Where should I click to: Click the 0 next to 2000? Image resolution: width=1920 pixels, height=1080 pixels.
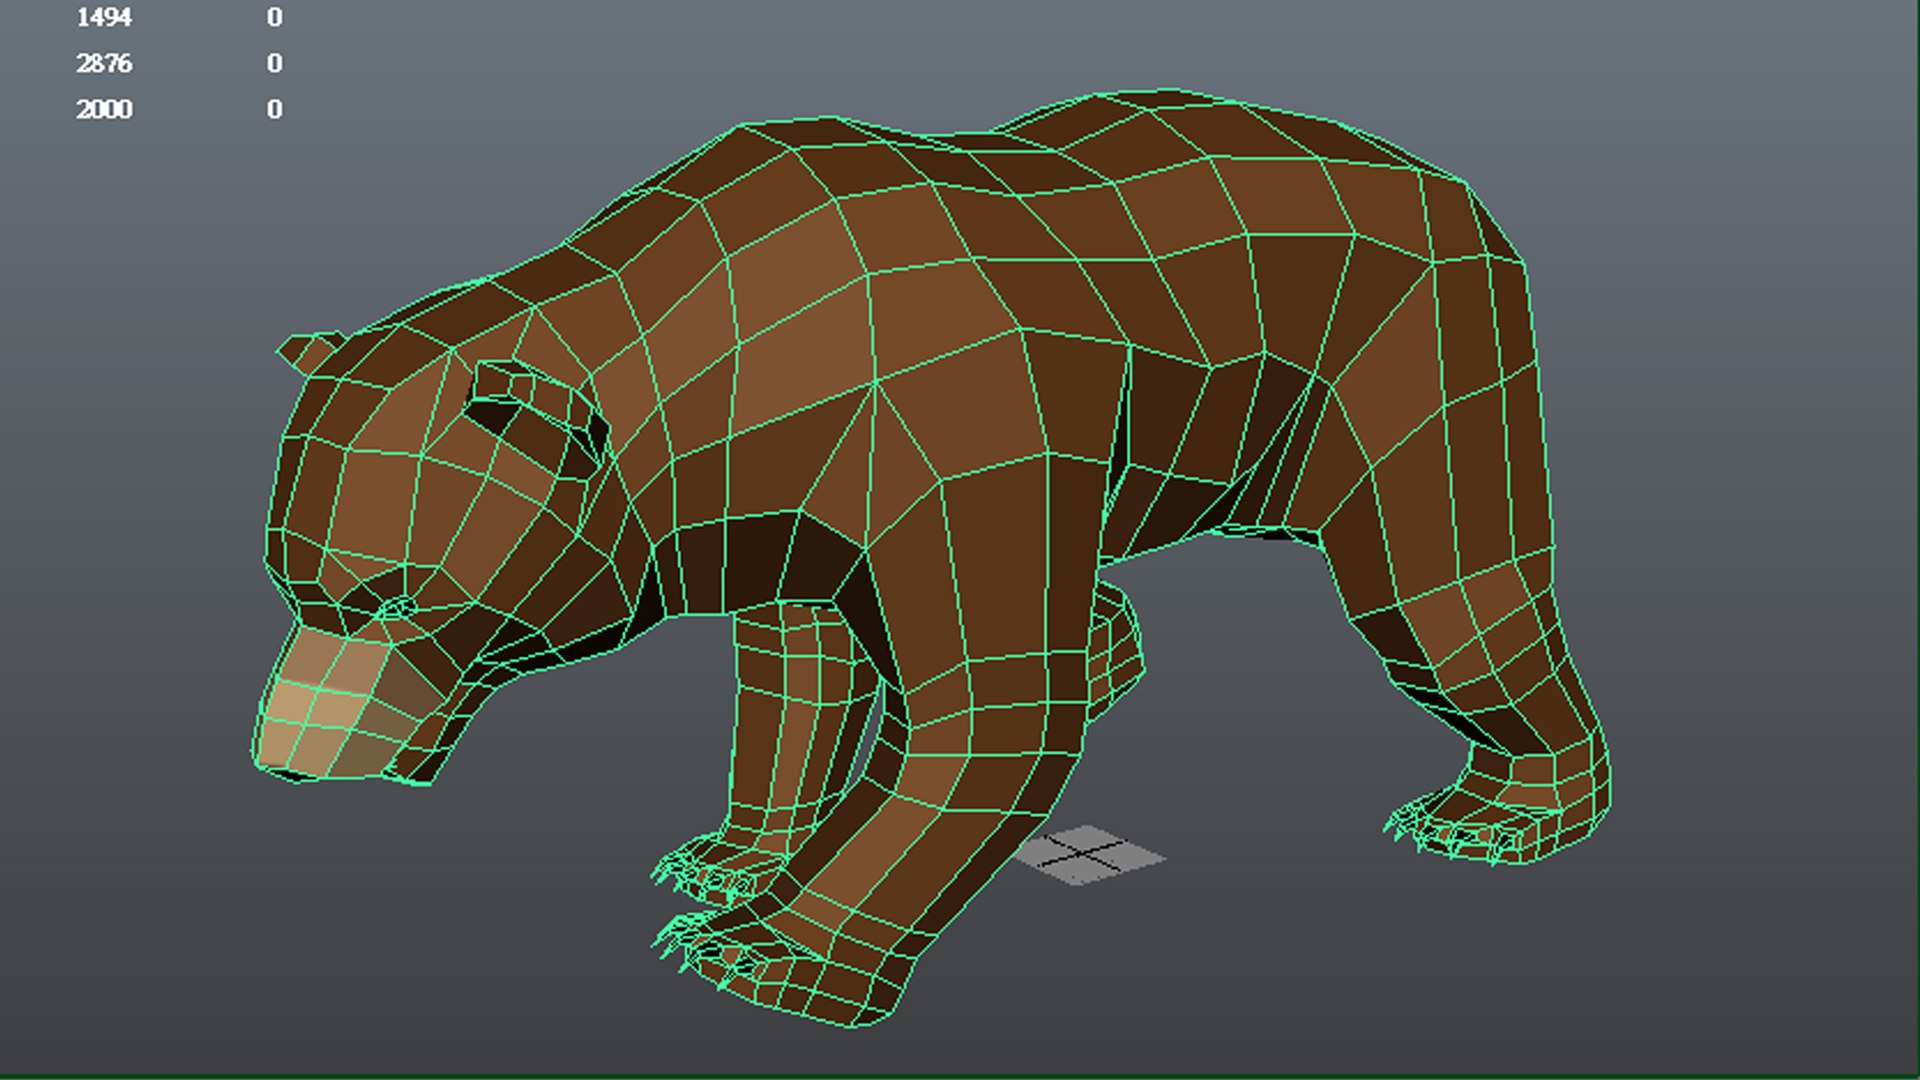coord(274,109)
